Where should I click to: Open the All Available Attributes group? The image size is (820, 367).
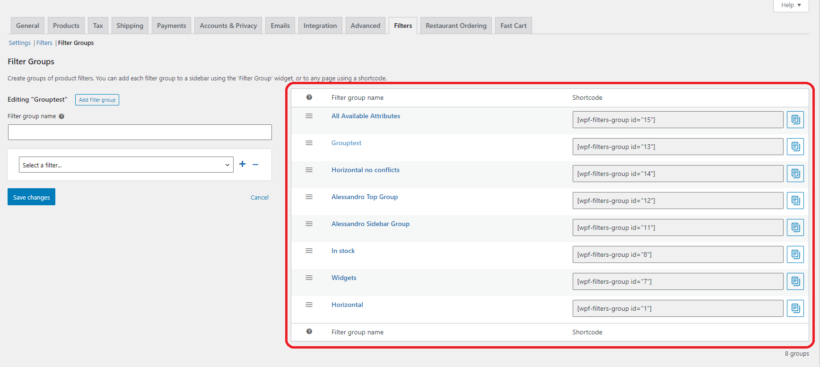[x=366, y=116]
